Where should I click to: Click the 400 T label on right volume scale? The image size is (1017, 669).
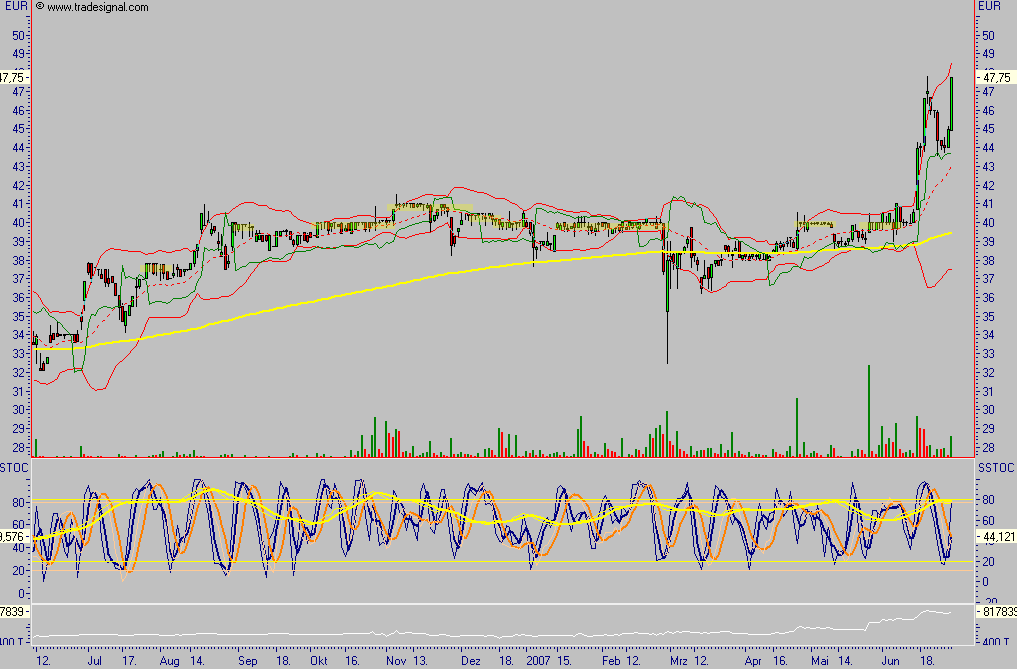(x=994, y=641)
